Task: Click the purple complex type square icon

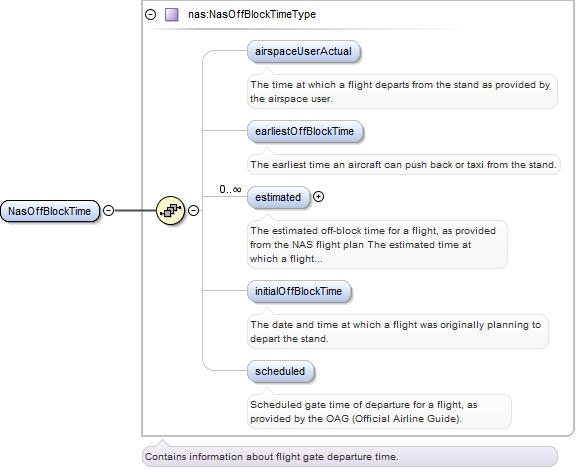Action: tap(172, 14)
